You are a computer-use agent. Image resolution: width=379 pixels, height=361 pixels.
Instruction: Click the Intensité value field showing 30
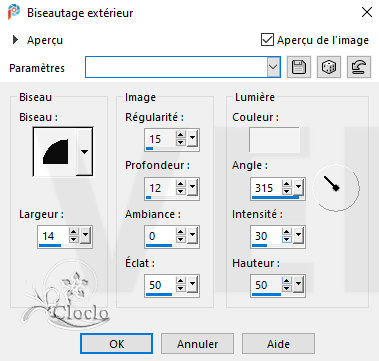click(x=266, y=236)
